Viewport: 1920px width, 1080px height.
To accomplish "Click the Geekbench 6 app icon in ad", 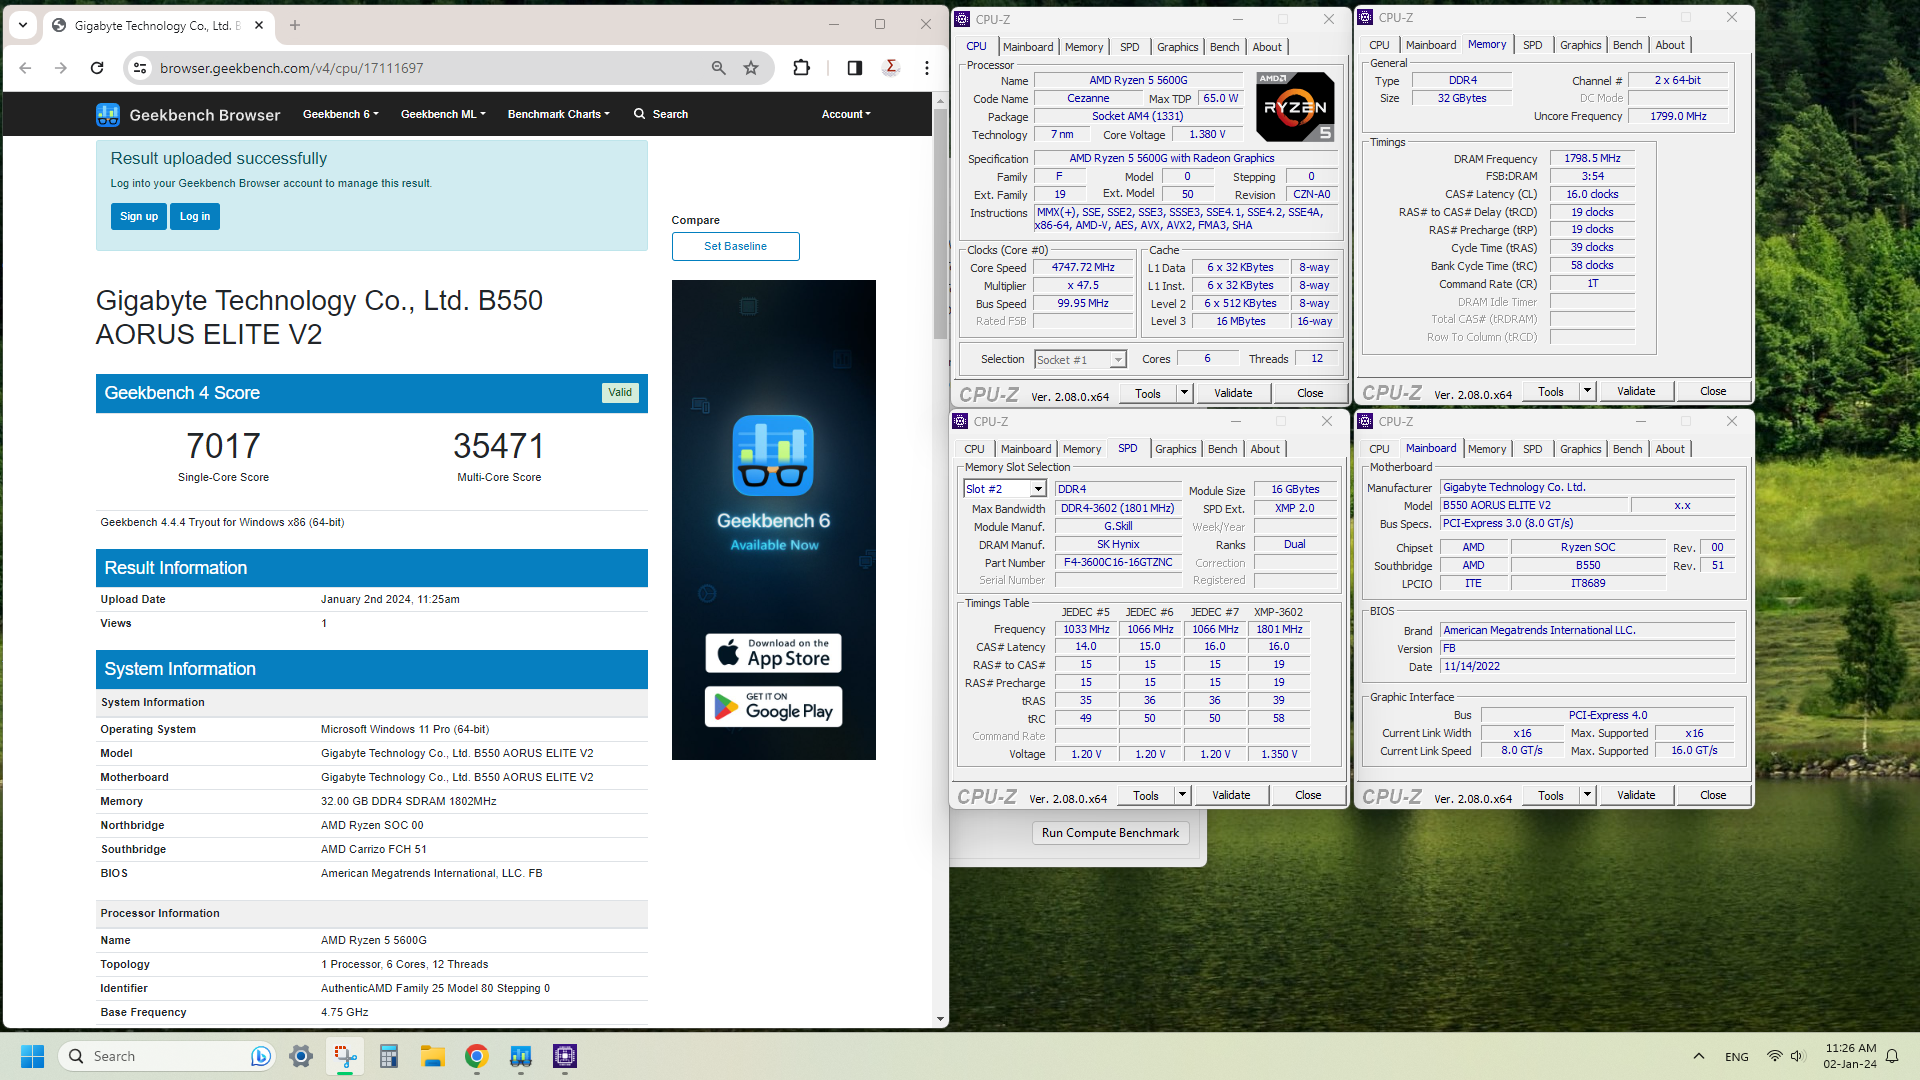I will [x=773, y=456].
